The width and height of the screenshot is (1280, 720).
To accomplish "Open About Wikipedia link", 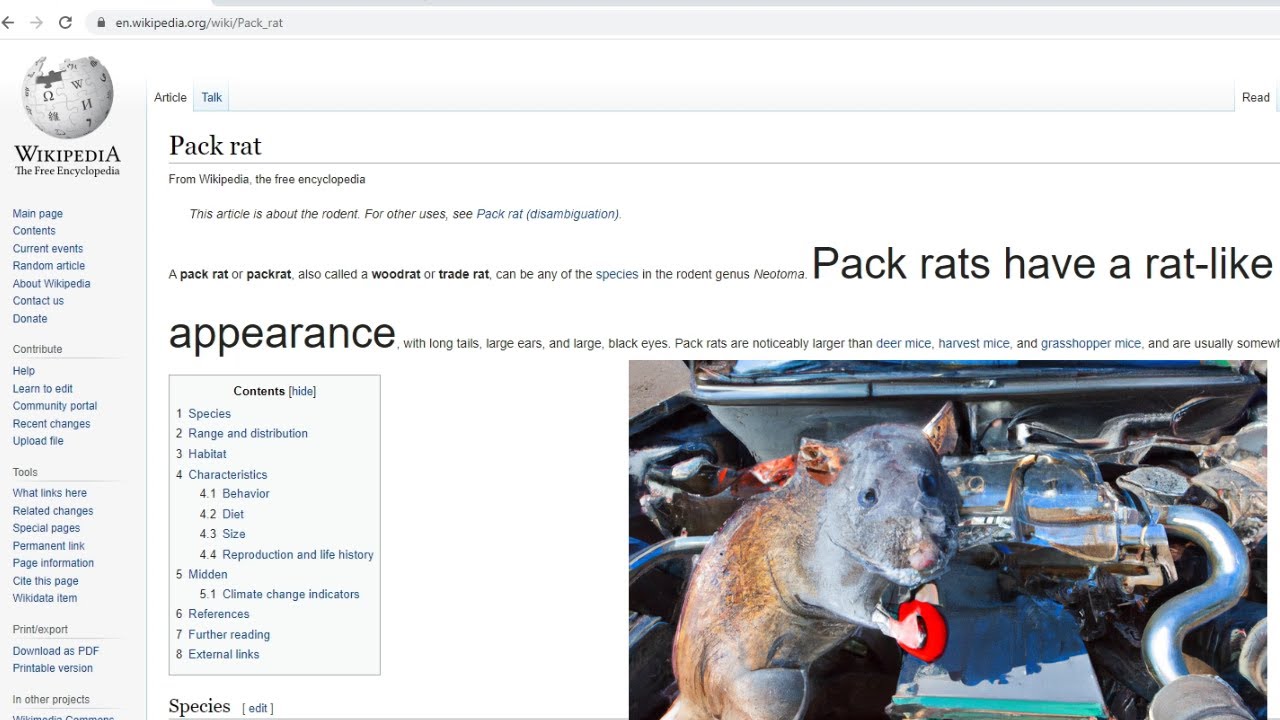I will (52, 284).
